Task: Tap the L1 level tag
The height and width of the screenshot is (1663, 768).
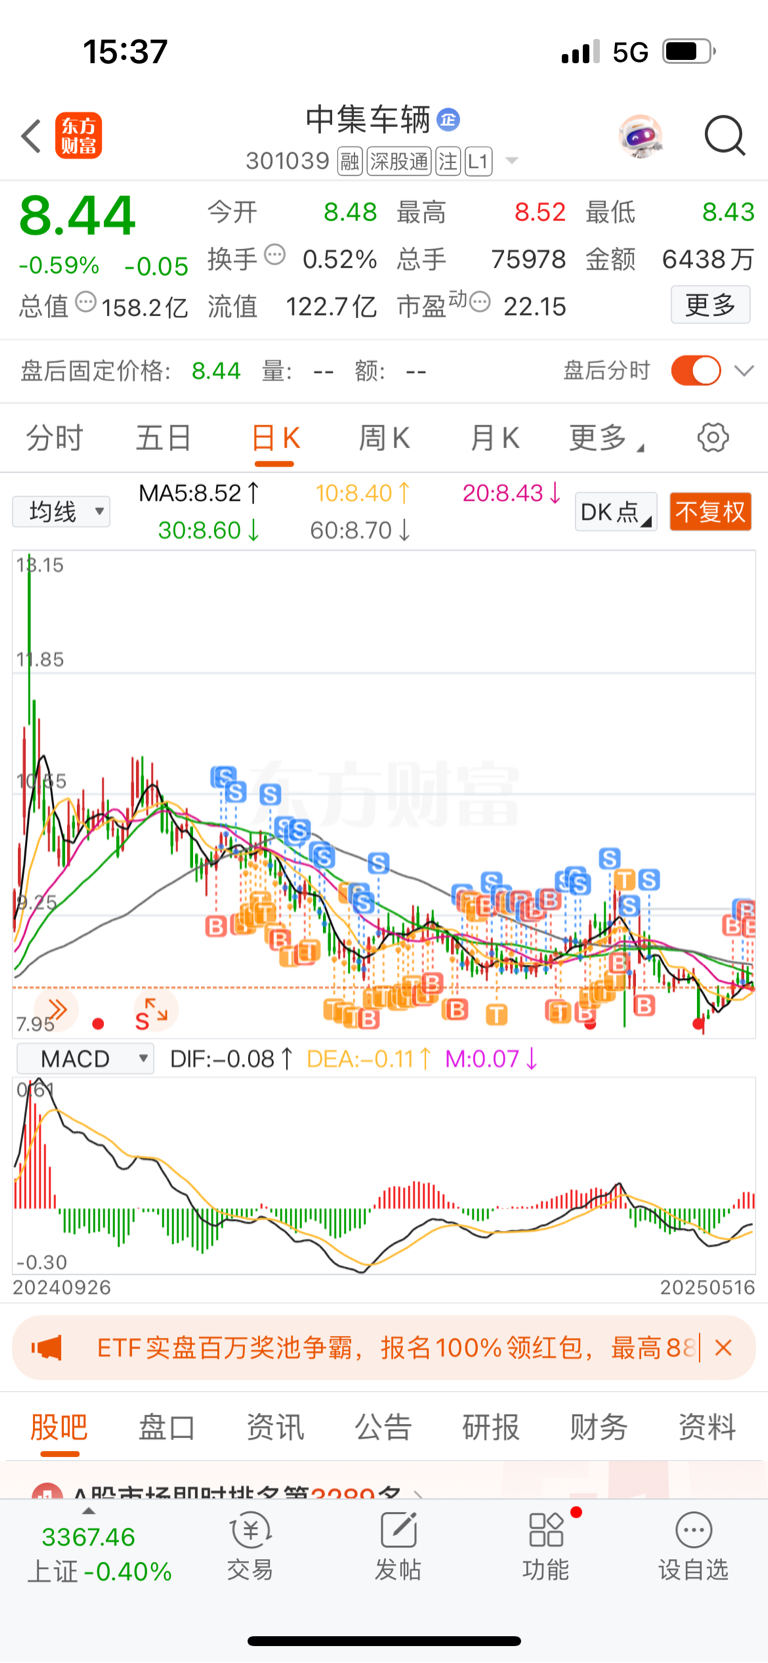Action: [x=479, y=161]
